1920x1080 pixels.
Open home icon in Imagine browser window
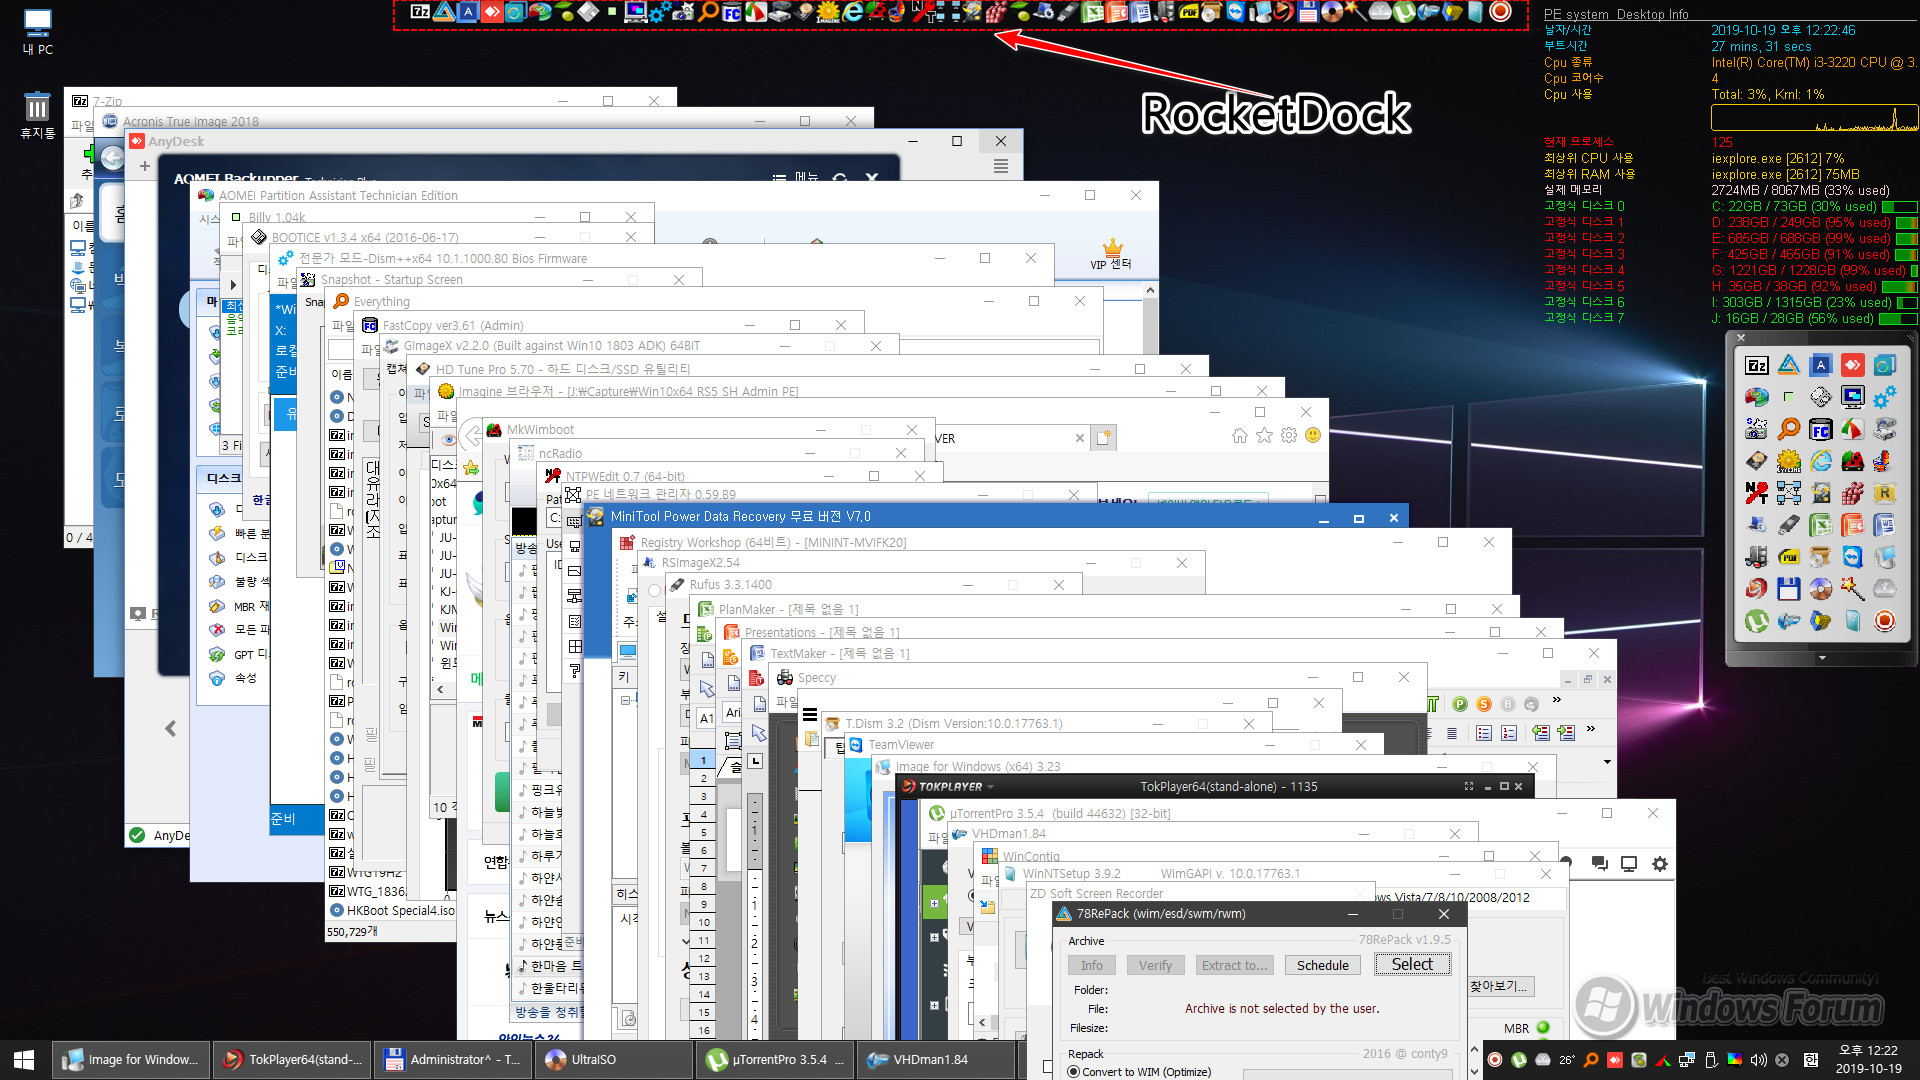1240,436
